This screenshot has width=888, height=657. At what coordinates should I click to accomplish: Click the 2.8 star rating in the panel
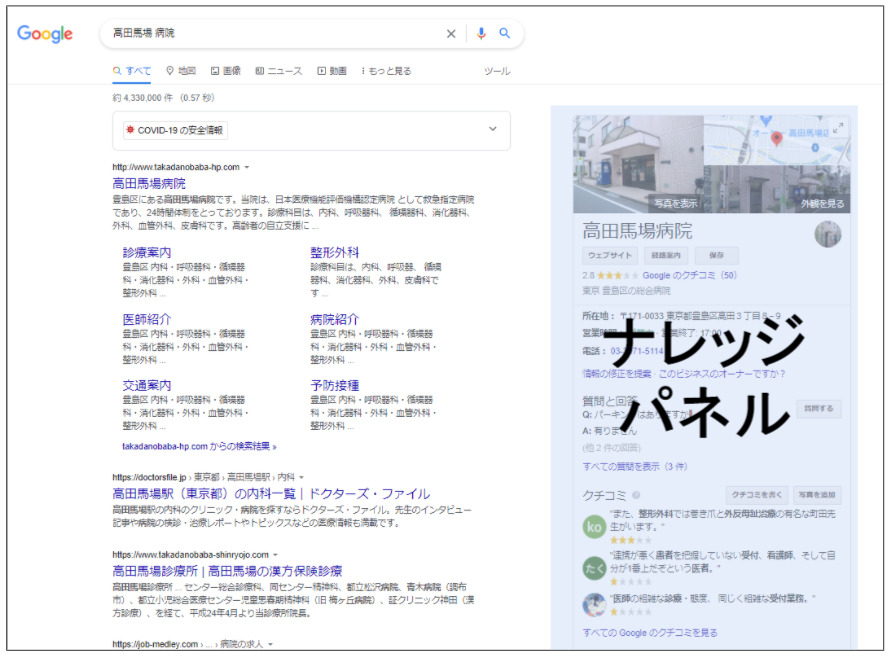pos(611,276)
